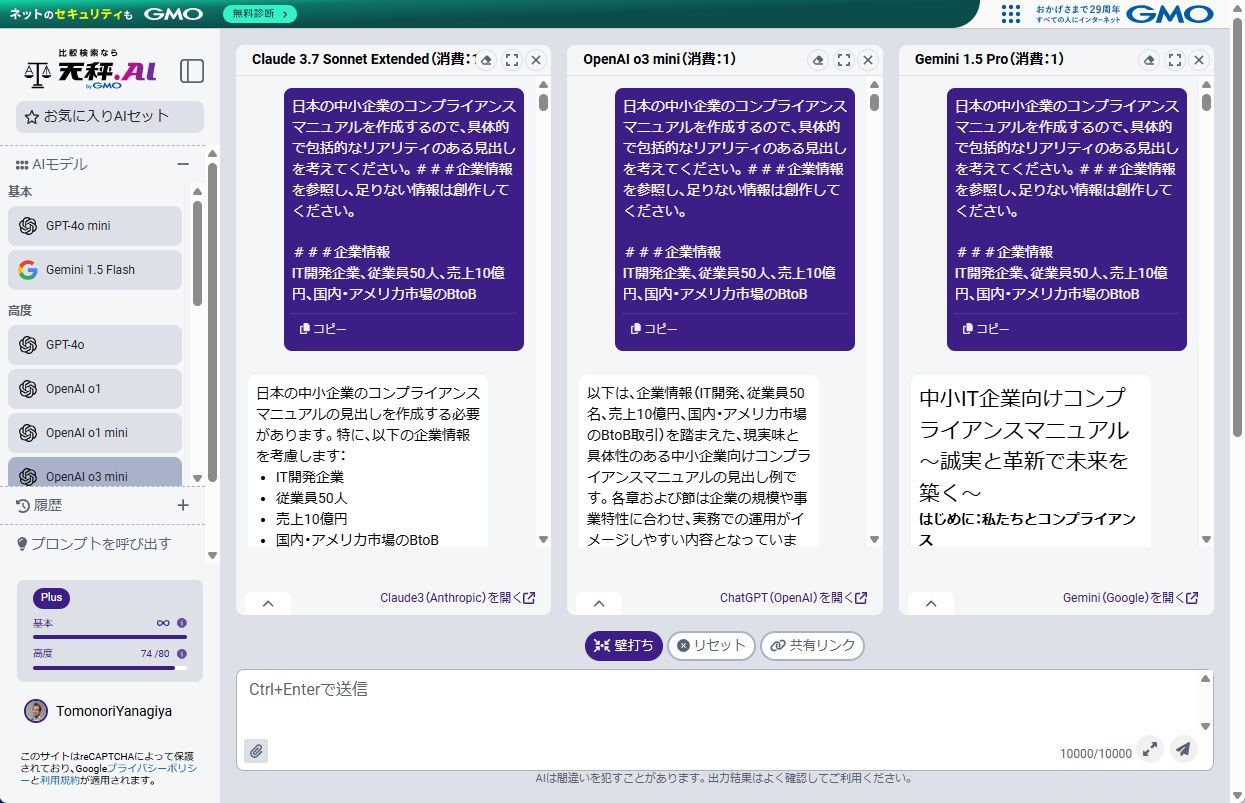Toggle the 壁打ち mode button
This screenshot has width=1245, height=803.
click(623, 646)
